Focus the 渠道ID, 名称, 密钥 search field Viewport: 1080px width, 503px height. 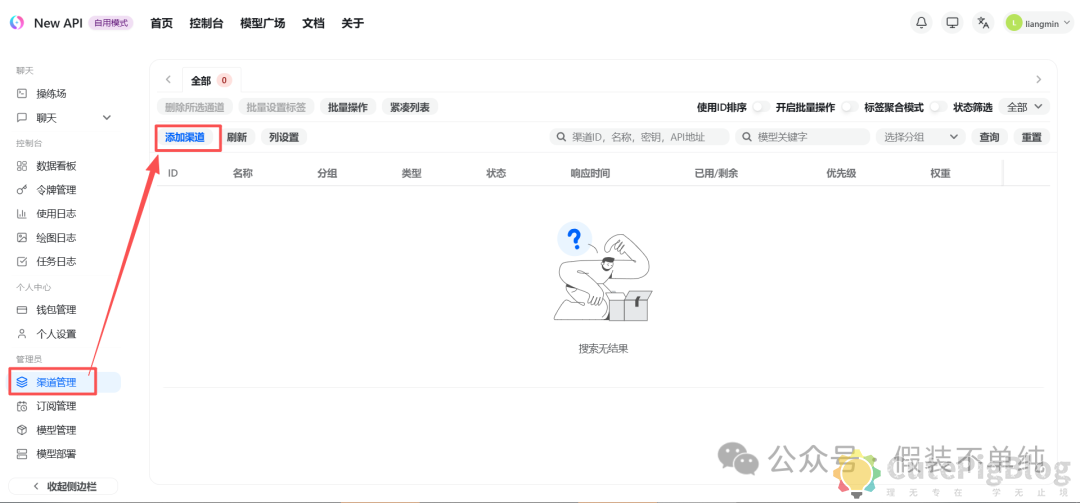(640, 137)
